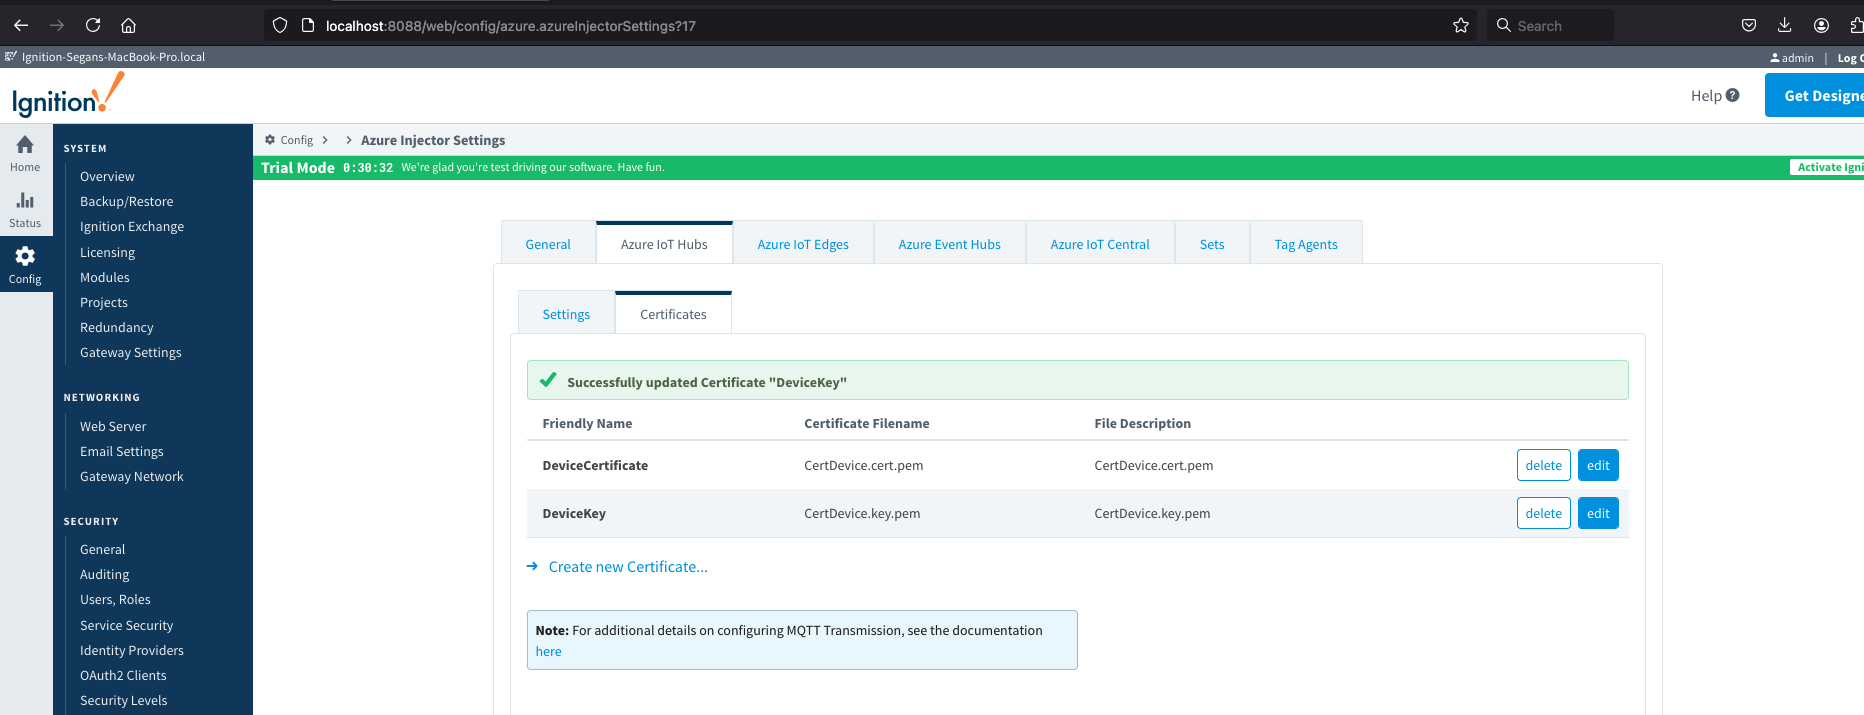This screenshot has height=715, width=1864.
Task: Click Config breadcrumb link
Action: click(296, 140)
